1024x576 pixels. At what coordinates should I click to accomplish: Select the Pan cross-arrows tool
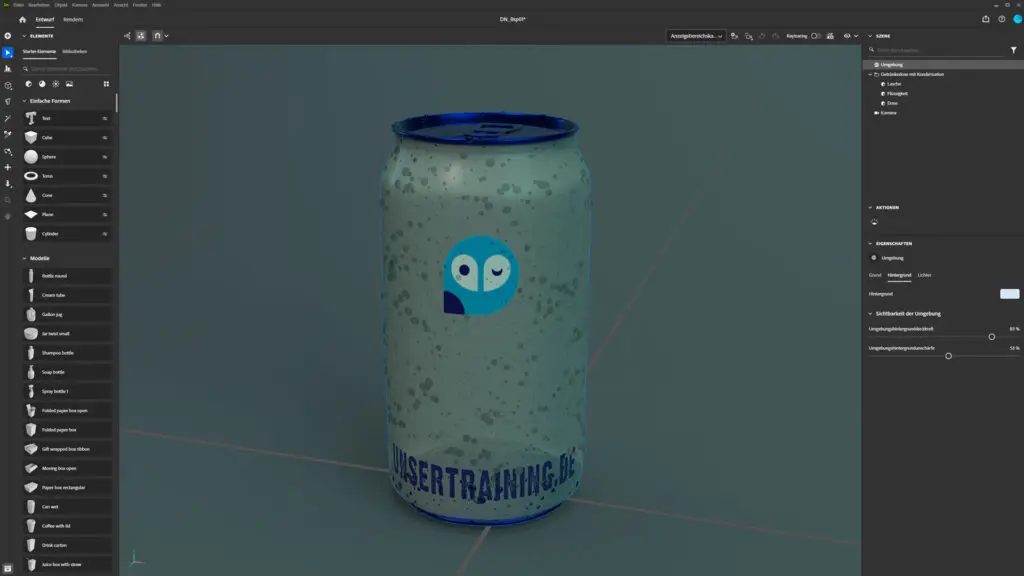pos(8,168)
